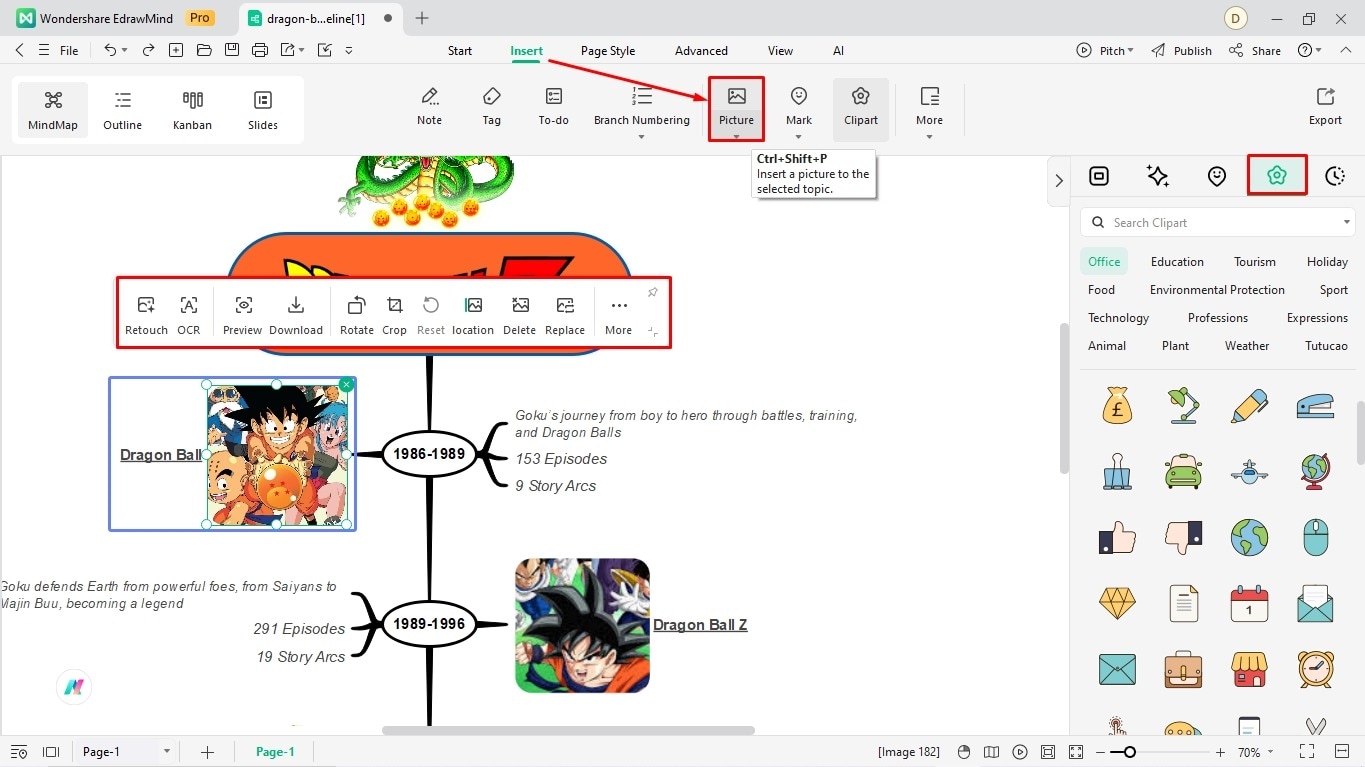Open the AI ribbon tab
This screenshot has width=1365, height=767.
click(838, 51)
